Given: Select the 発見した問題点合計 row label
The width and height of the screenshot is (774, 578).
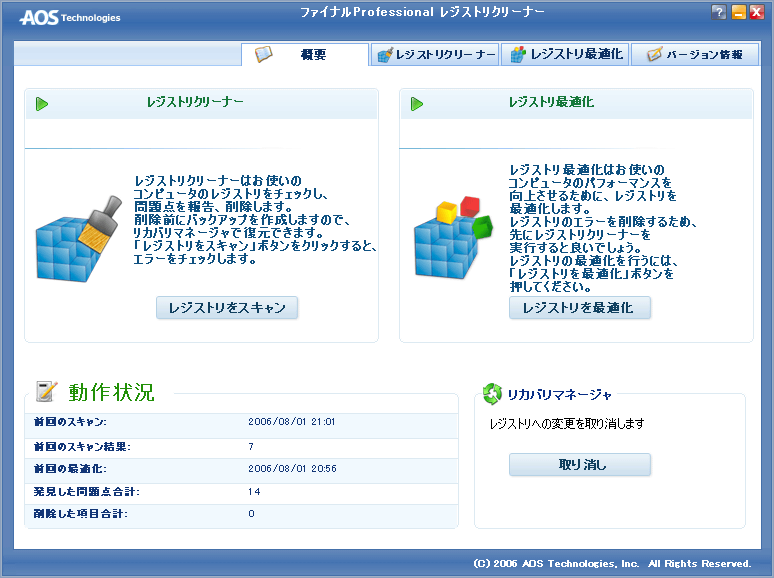Looking at the screenshot, I should click(87, 492).
